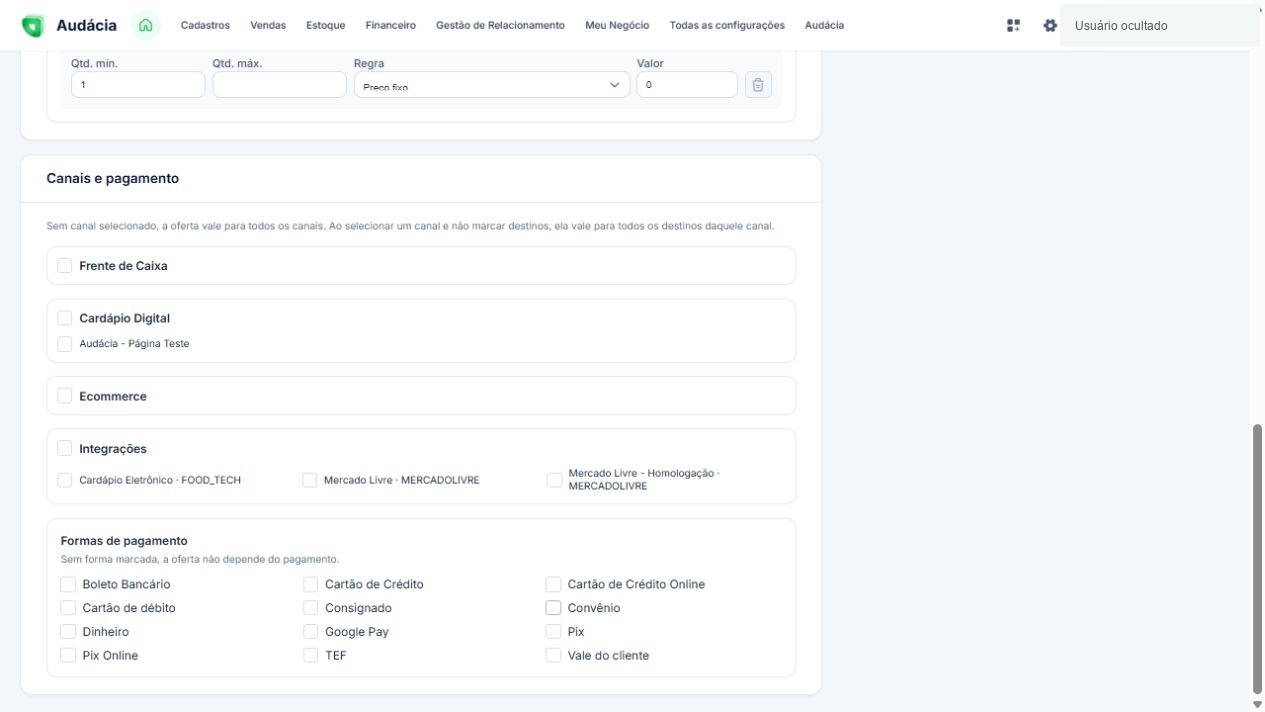Tick the Mercado Livre - MERCADOLIVRE checkbox
The height and width of the screenshot is (712, 1265).
click(x=310, y=480)
